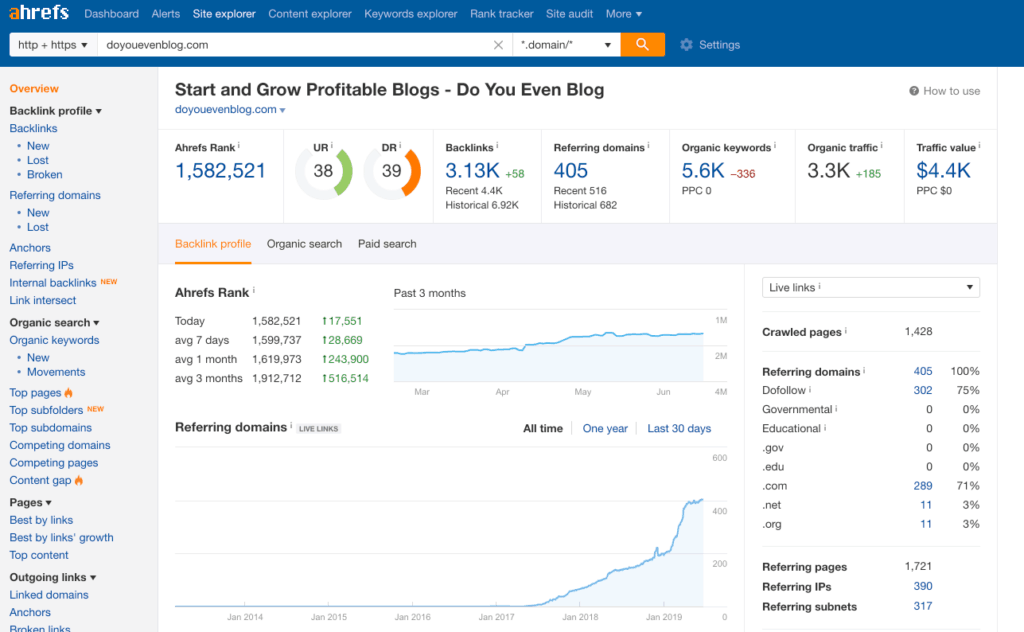
Task: Click the UR 38 score gauge
Action: pos(324,172)
